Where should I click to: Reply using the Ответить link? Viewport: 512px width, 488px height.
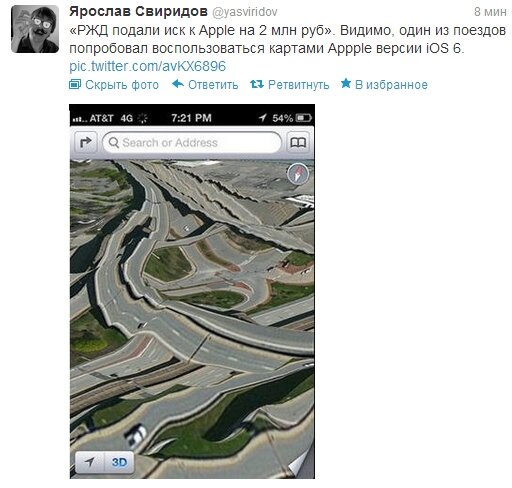(x=213, y=85)
